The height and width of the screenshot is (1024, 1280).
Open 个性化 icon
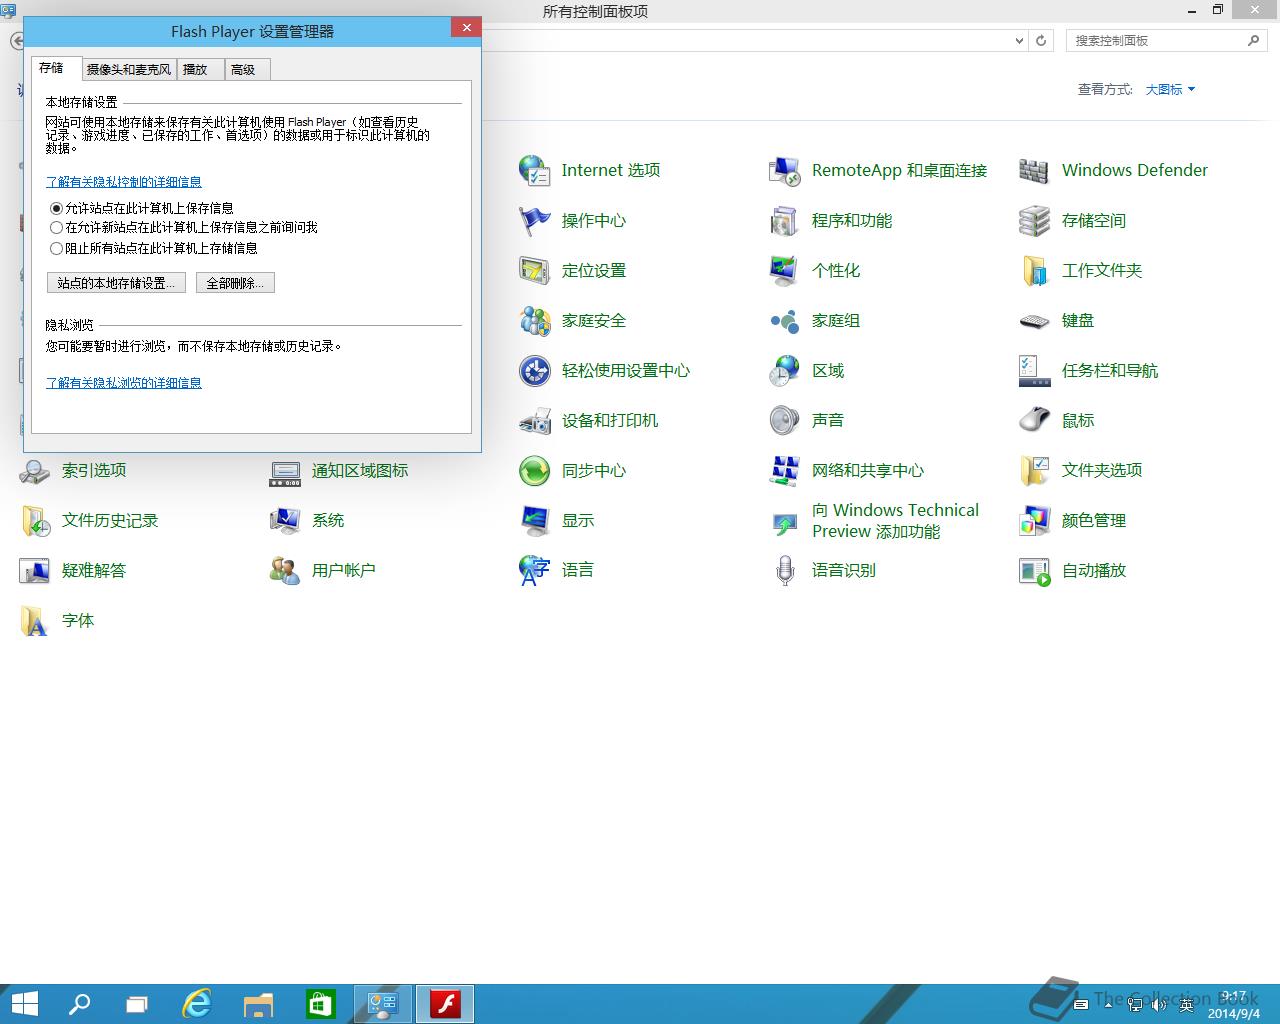click(785, 270)
